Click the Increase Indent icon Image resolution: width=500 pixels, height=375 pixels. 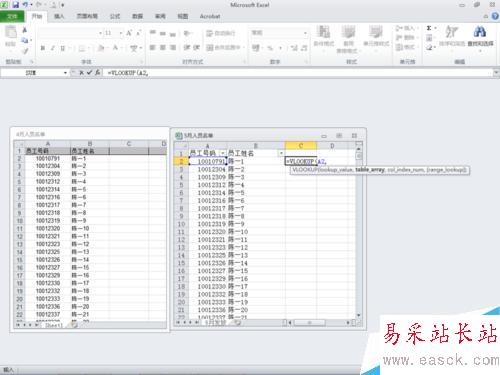pos(197,48)
